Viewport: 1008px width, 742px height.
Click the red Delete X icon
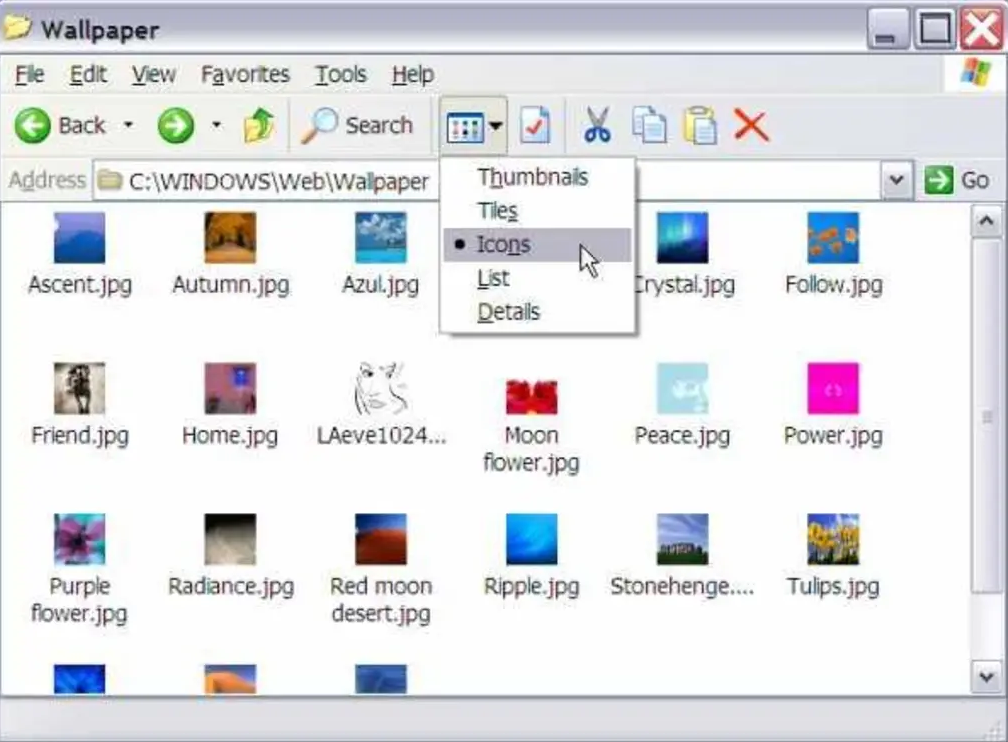[x=750, y=126]
